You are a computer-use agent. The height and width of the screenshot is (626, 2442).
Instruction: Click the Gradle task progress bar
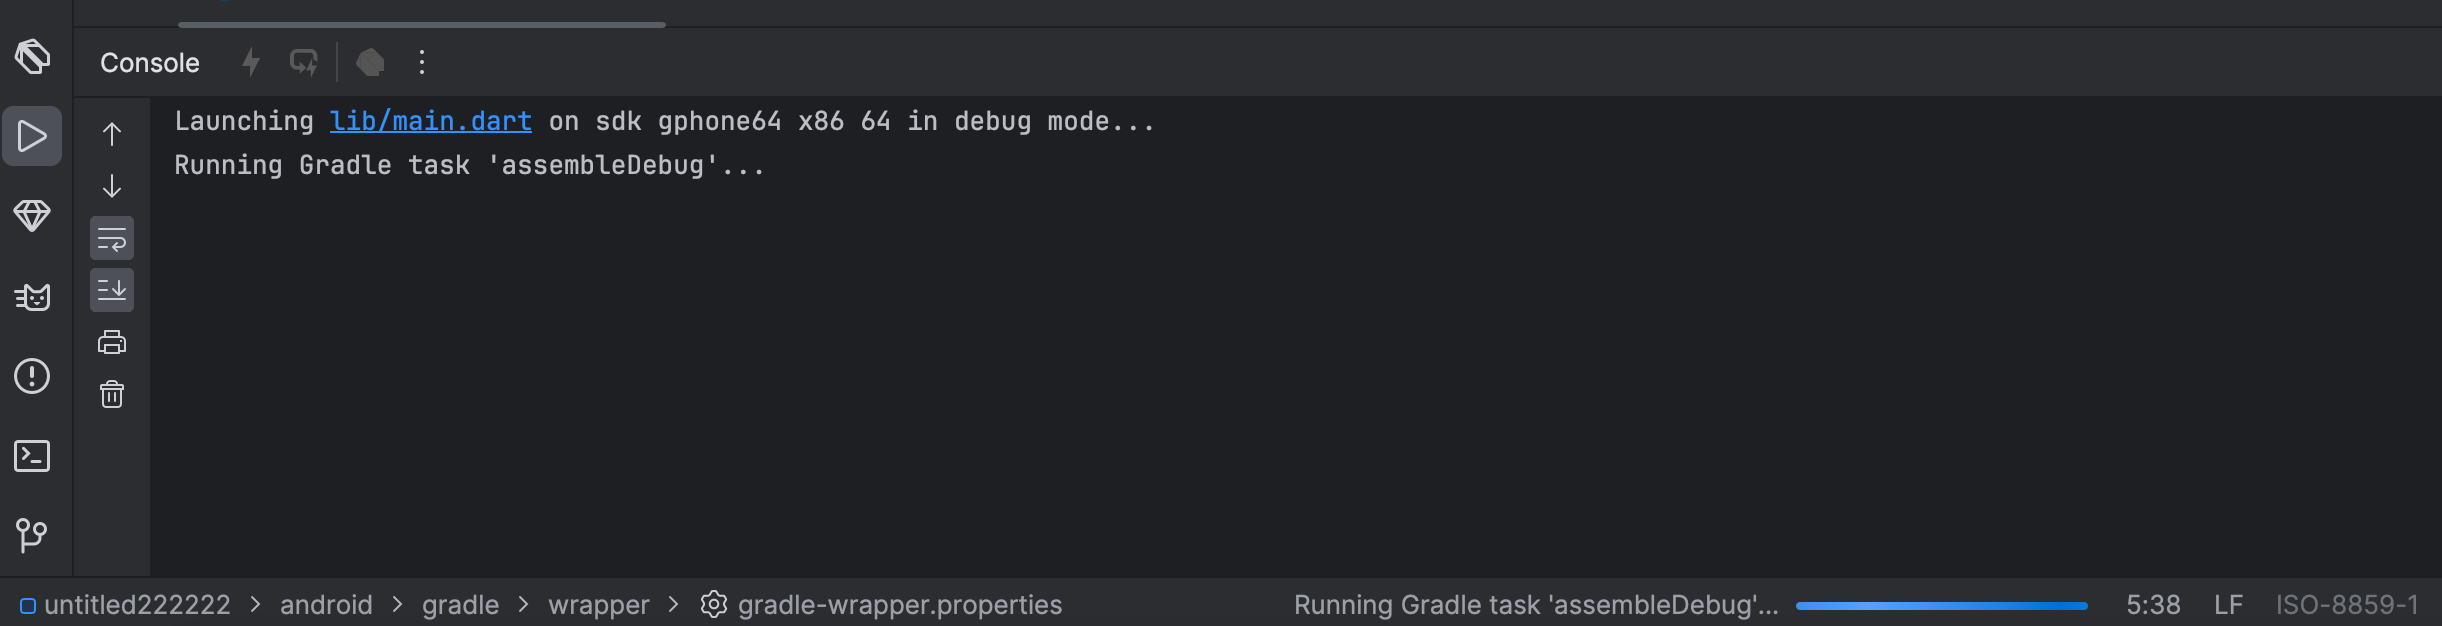(x=1941, y=605)
